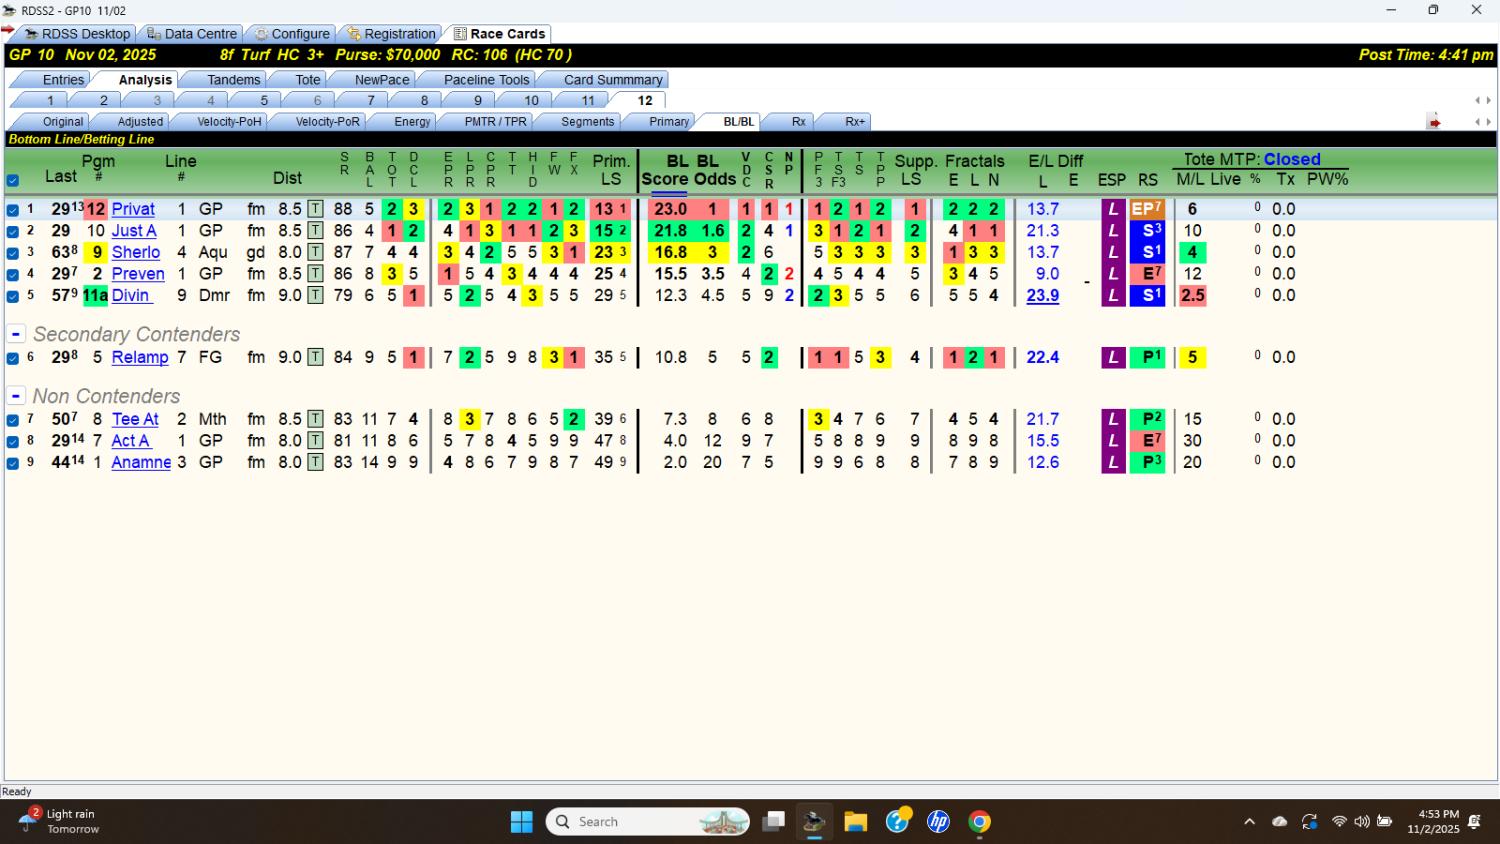Collapse the Secondary Contenders group
The width and height of the screenshot is (1500, 844).
tap(16, 334)
